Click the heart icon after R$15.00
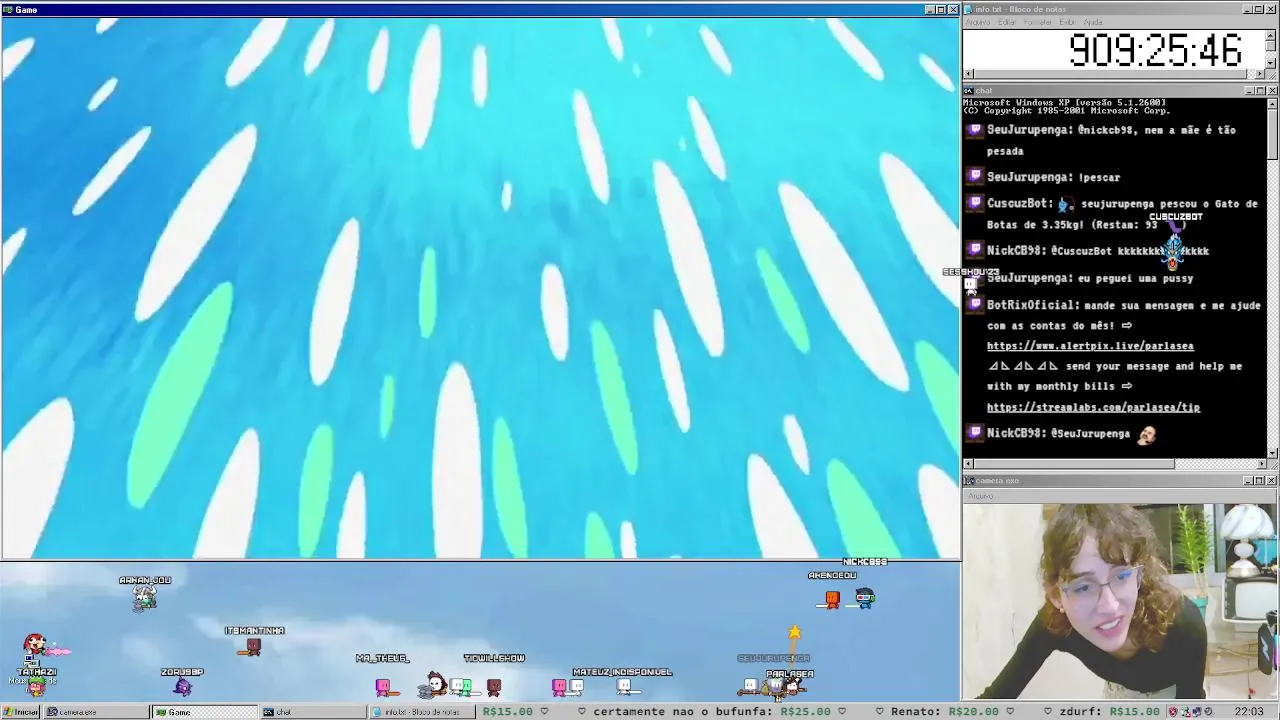This screenshot has height=720, width=1280. 544,712
